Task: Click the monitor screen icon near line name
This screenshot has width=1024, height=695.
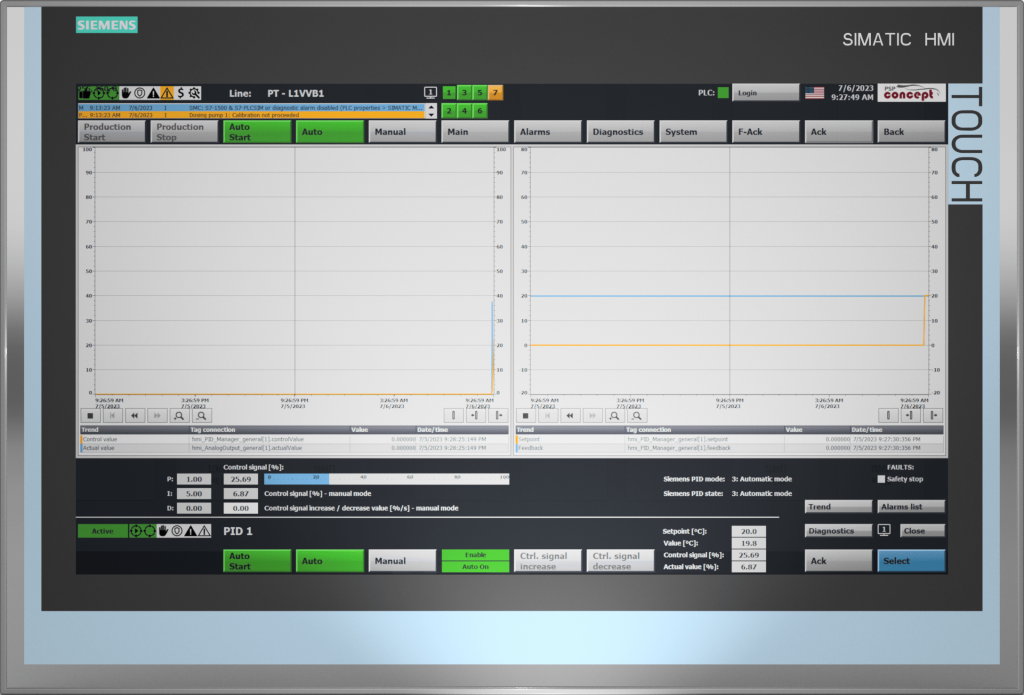Action: click(430, 93)
